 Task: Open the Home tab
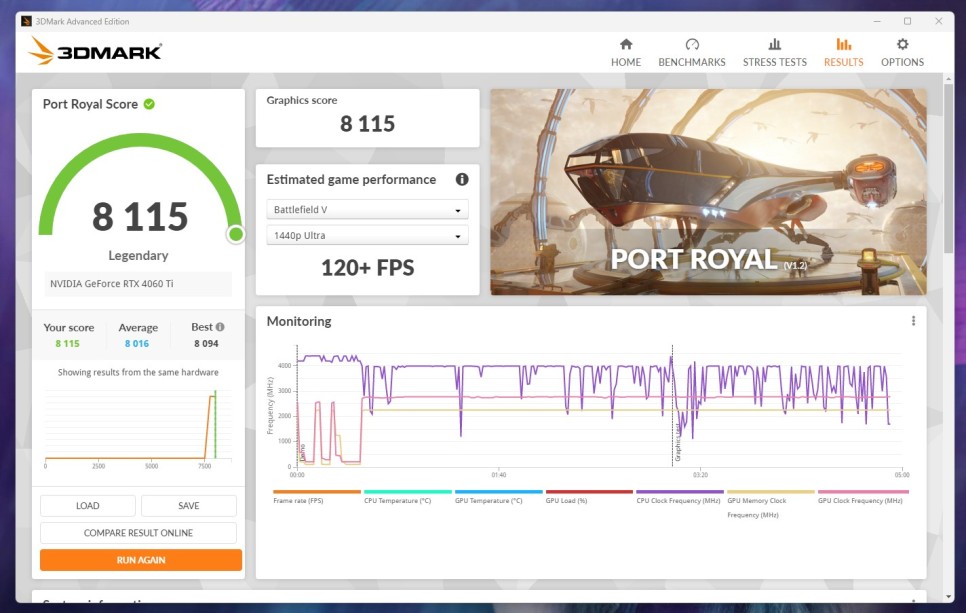[x=626, y=52]
